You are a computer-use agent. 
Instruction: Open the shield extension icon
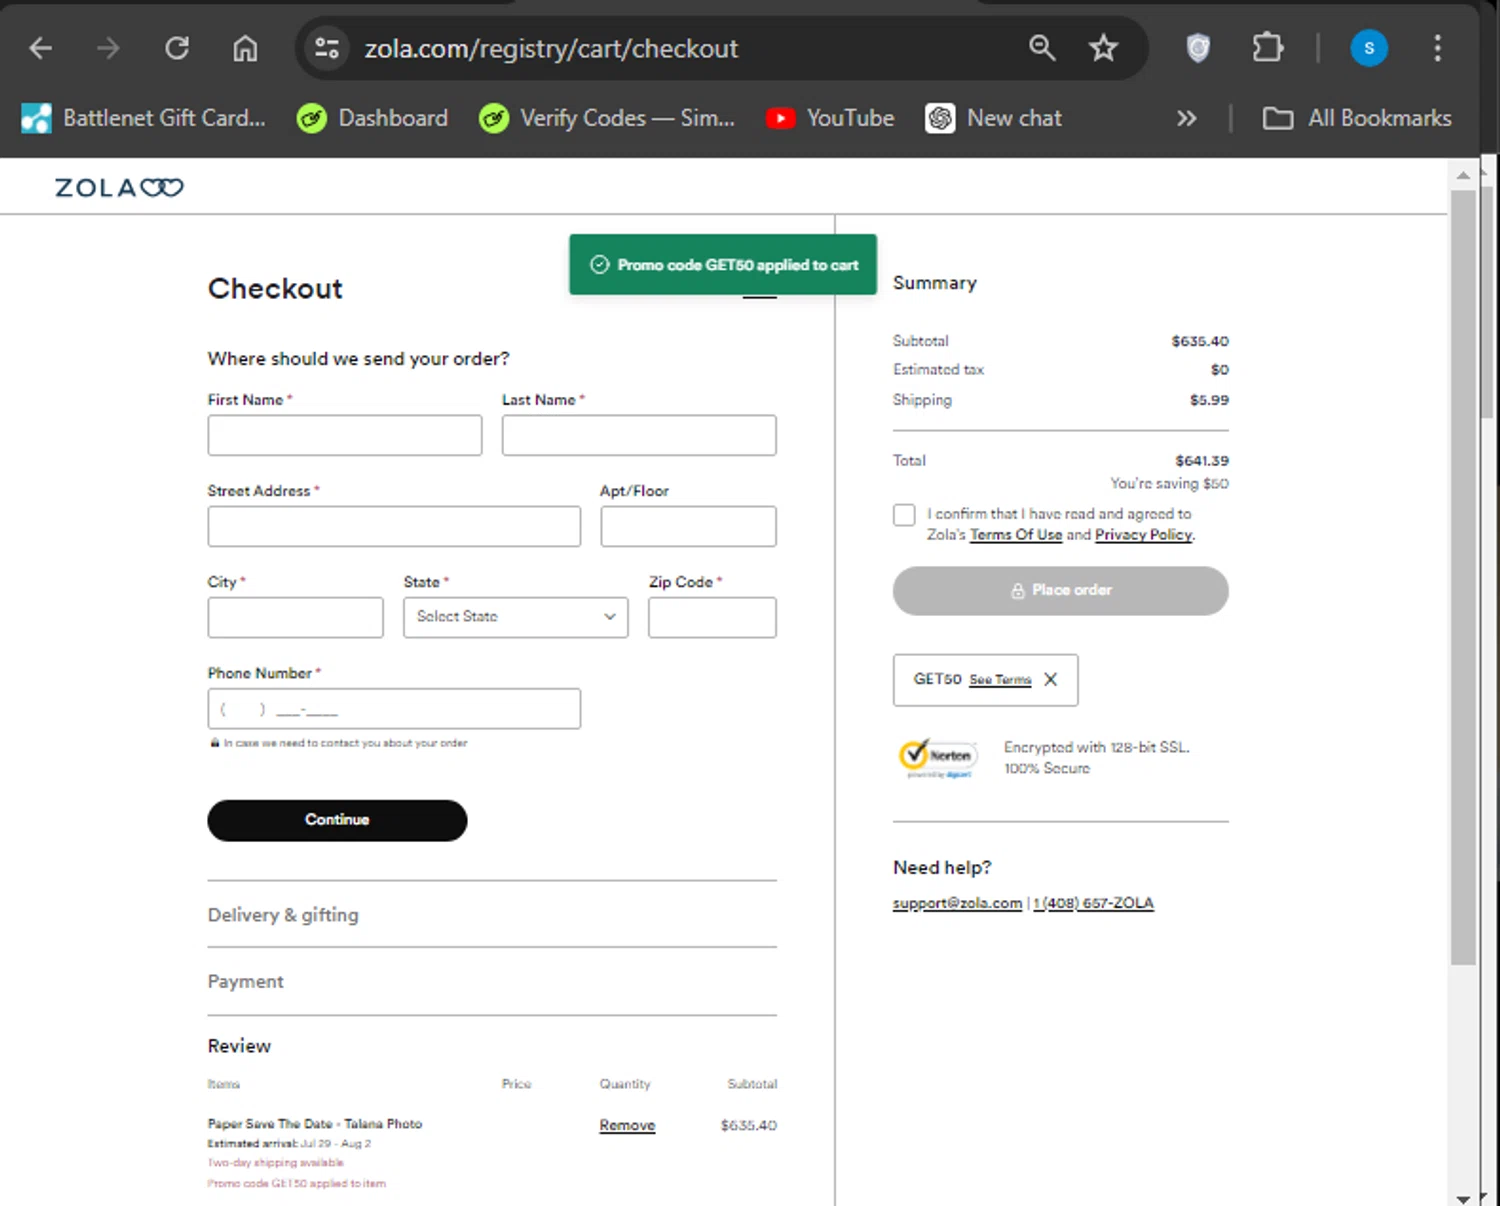pyautogui.click(x=1198, y=47)
